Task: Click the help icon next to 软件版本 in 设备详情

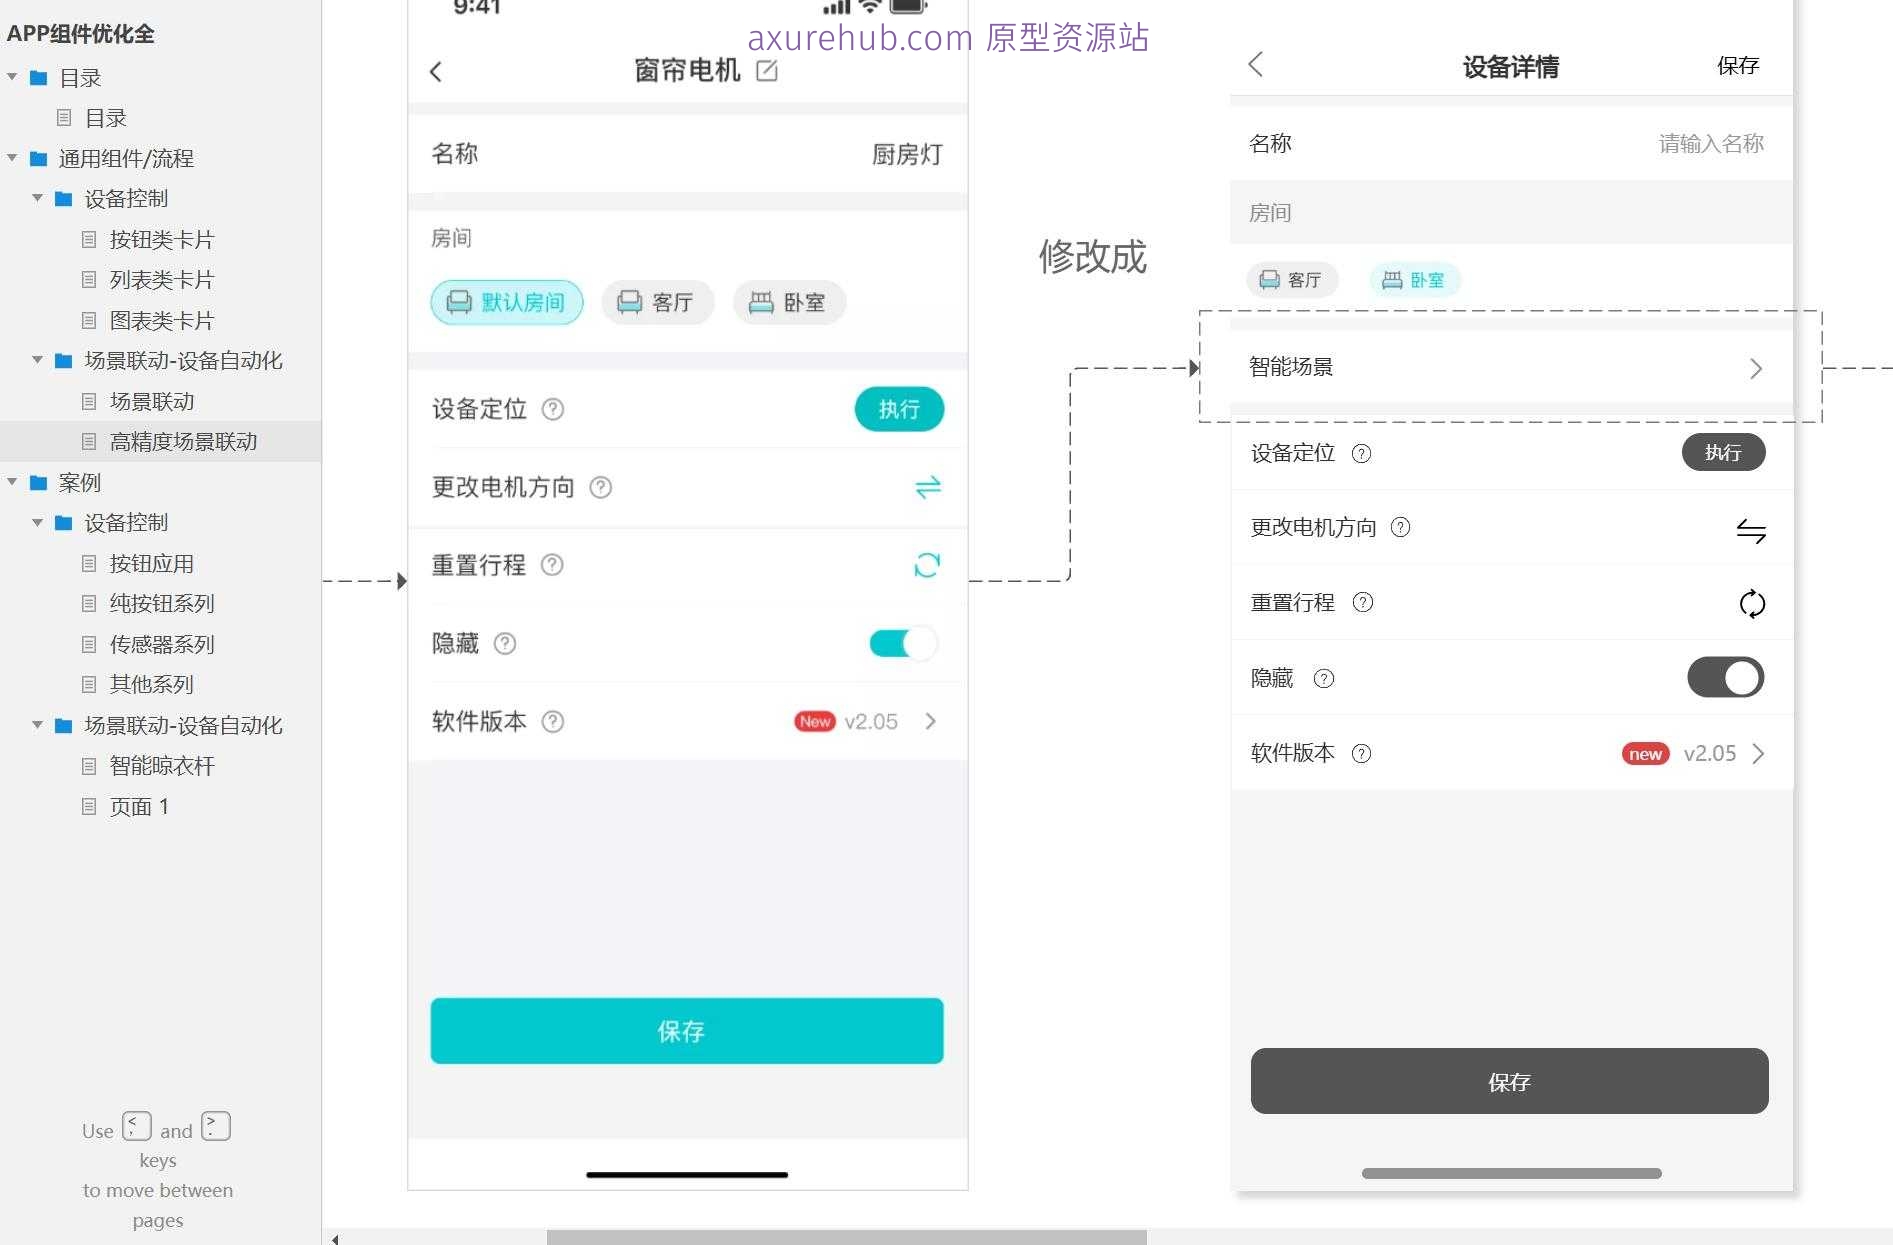Action: (x=1362, y=753)
